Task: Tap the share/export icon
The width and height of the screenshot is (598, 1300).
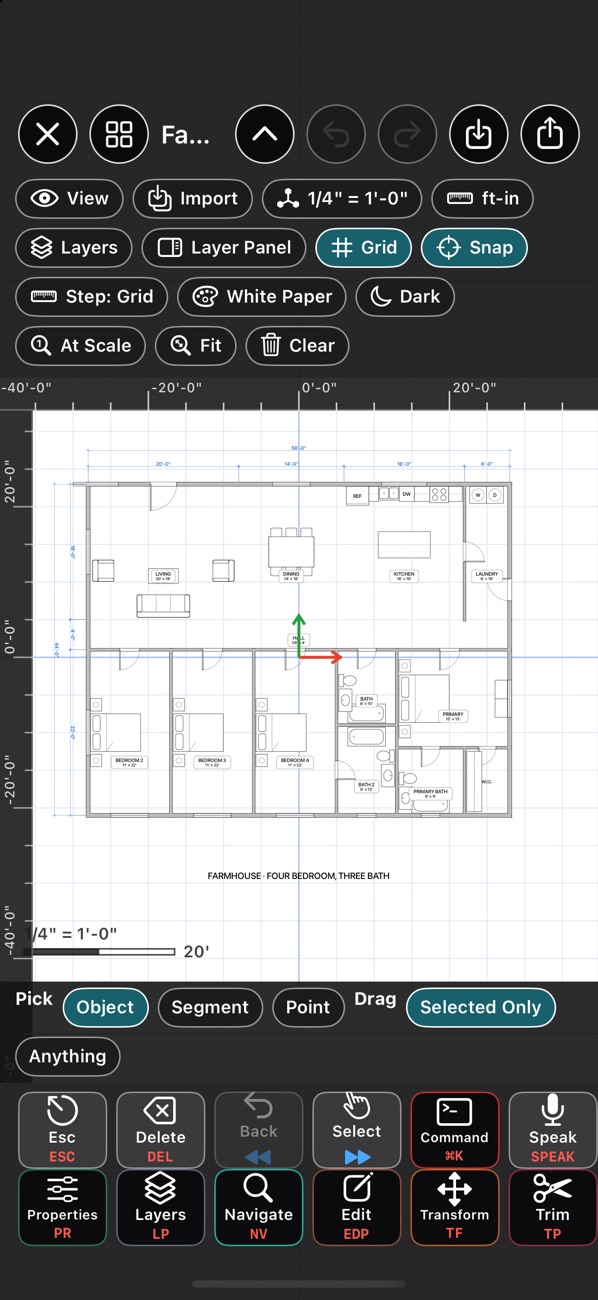Action: pyautogui.click(x=550, y=134)
